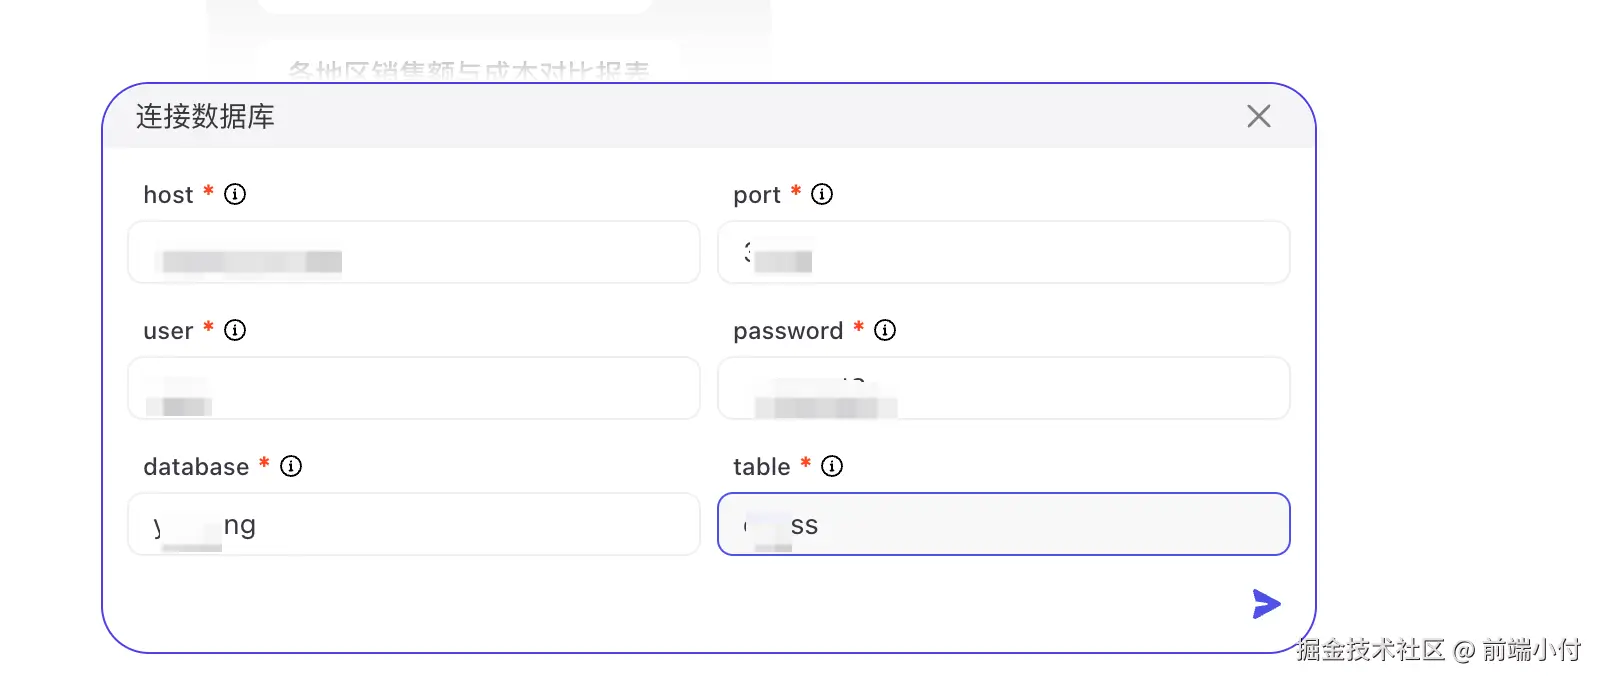Viewport: 1602px width, 684px height.
Task: Click the password info circle icon
Action: [x=885, y=330]
